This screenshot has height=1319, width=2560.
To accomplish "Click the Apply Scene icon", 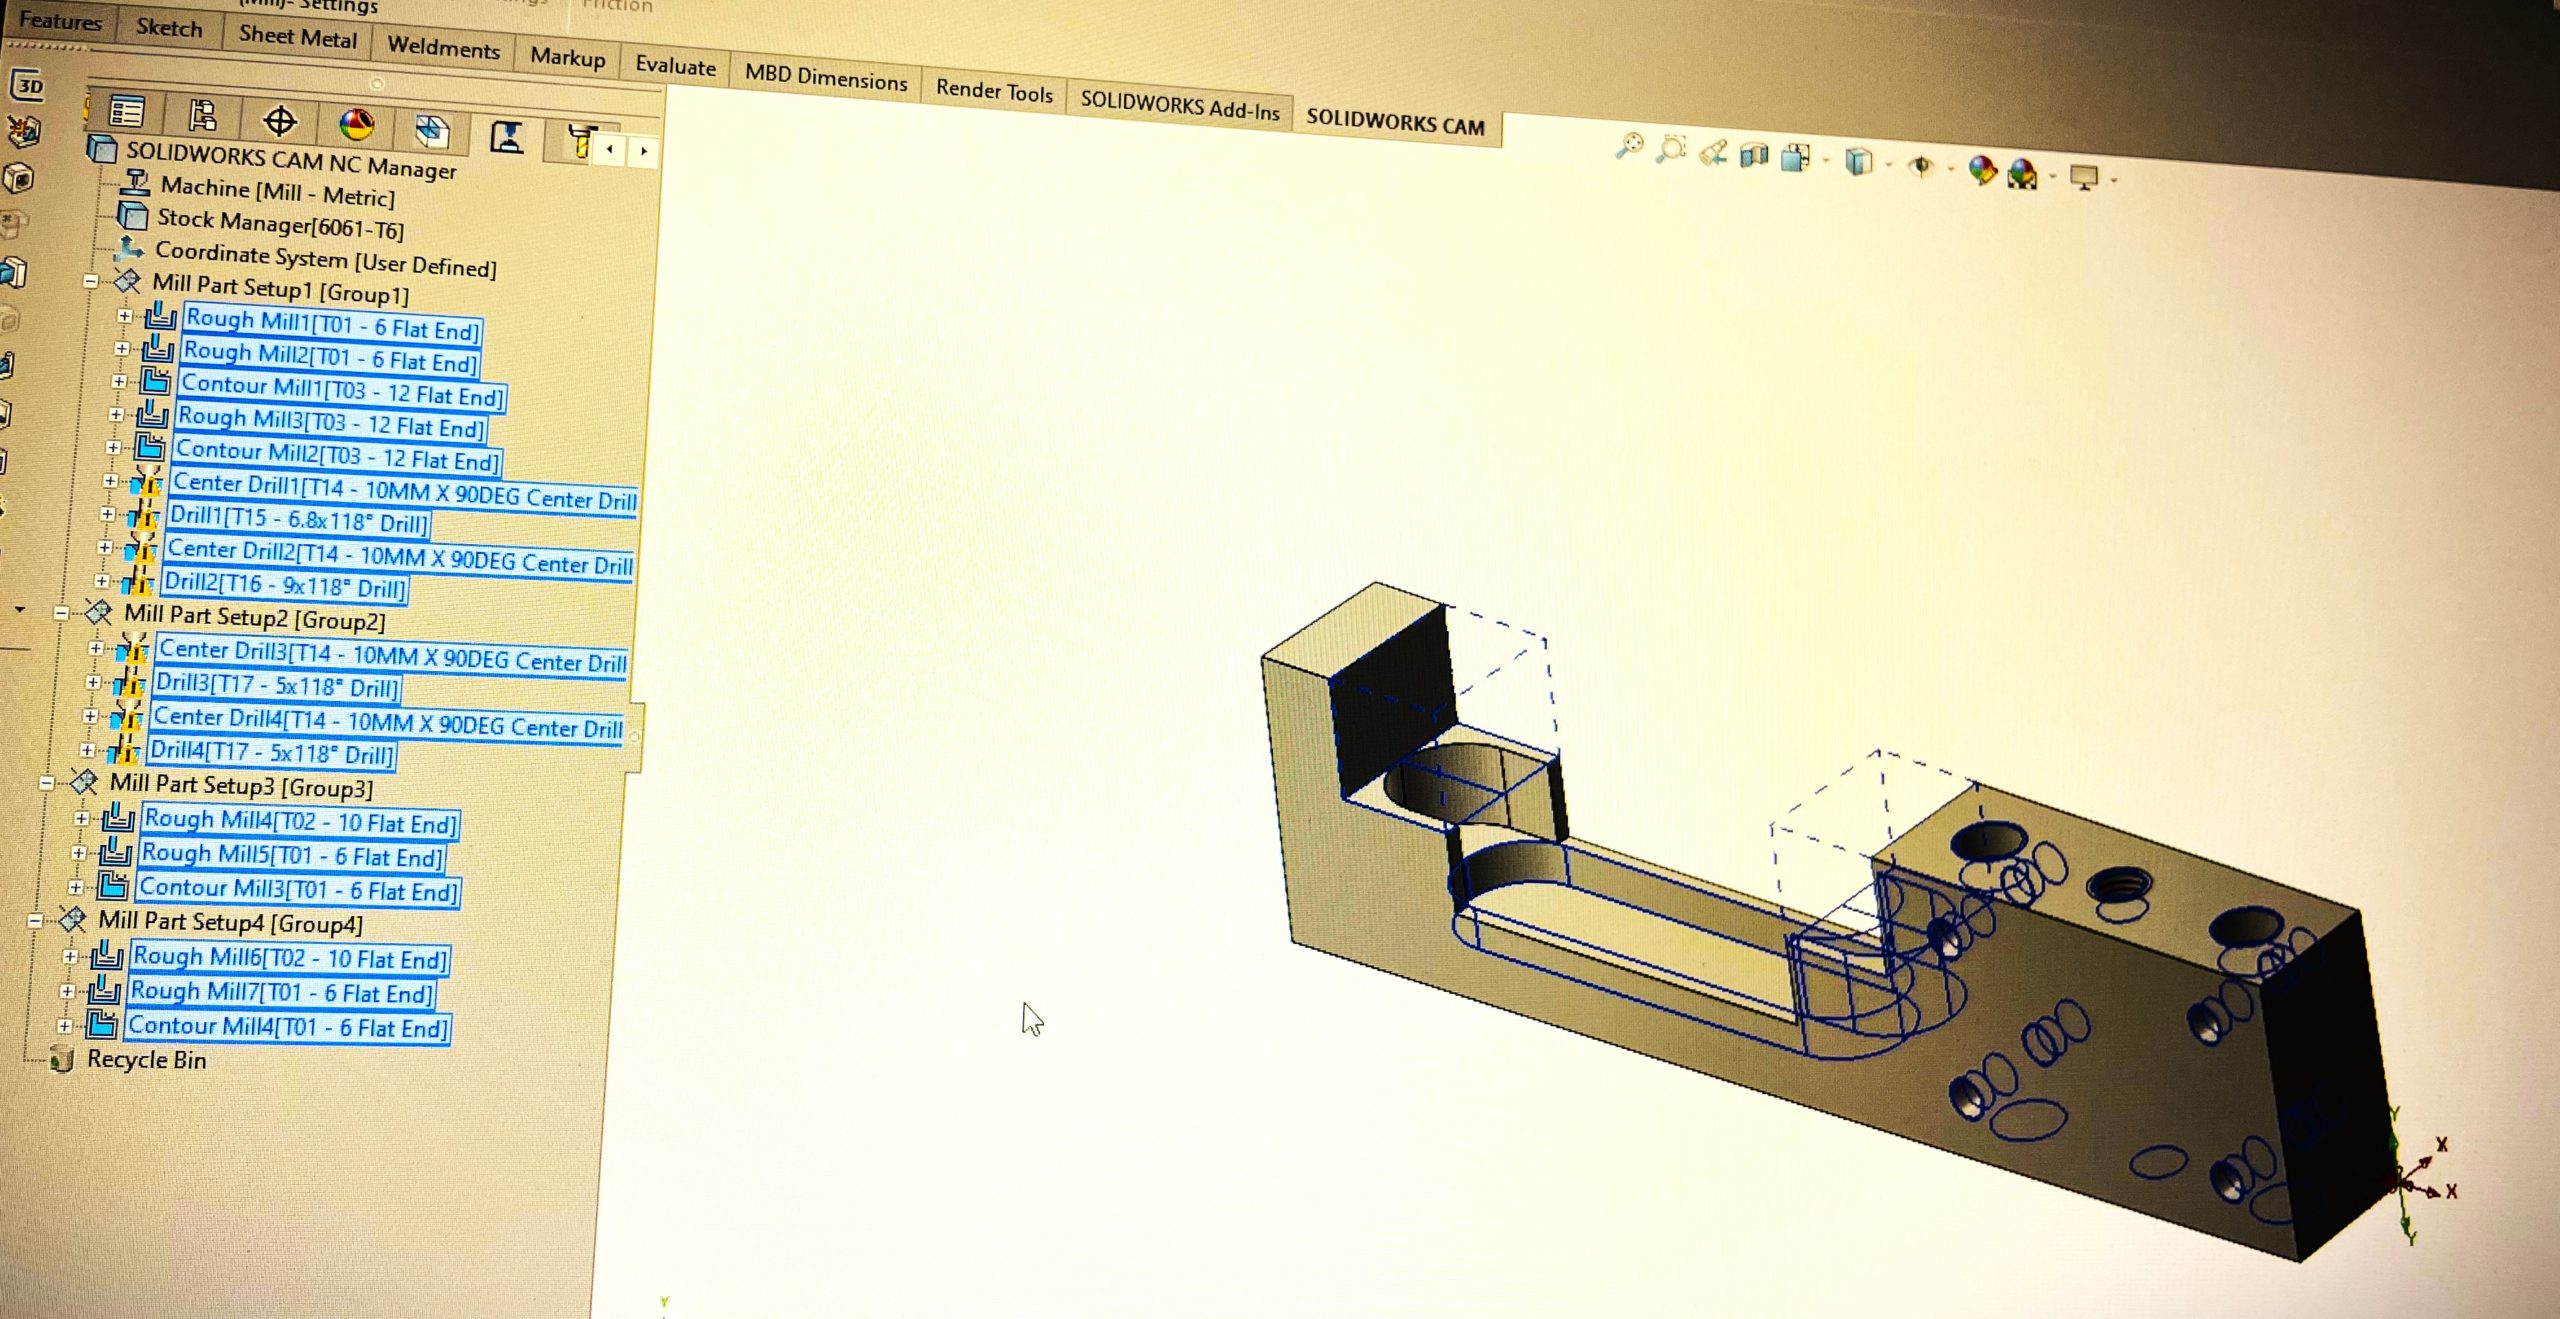I will coord(2022,174).
